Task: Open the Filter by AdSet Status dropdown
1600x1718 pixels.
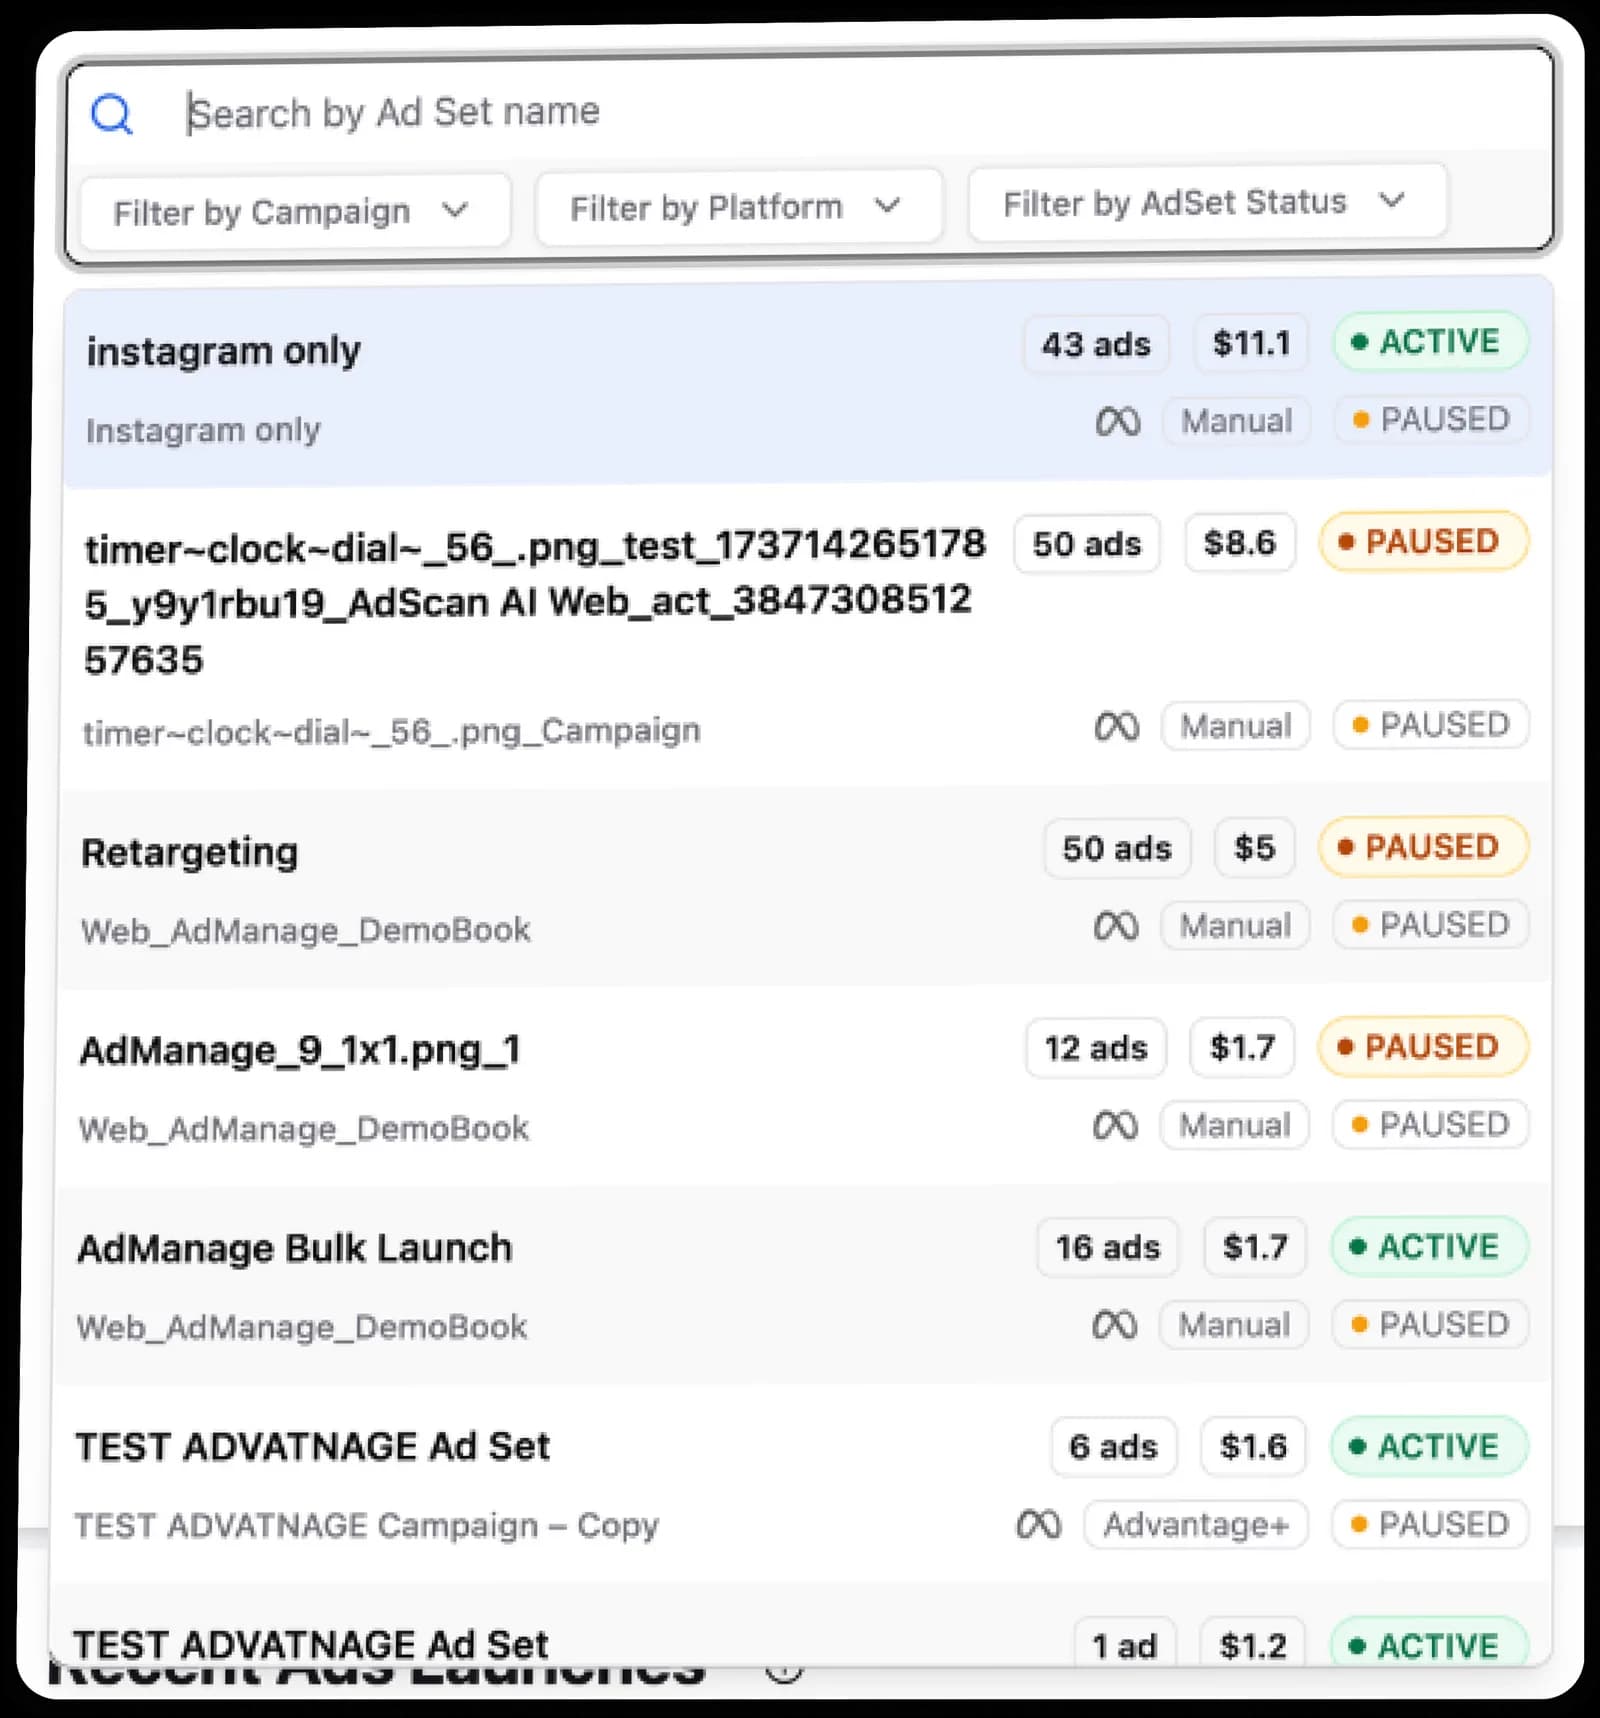Action: 1208,203
